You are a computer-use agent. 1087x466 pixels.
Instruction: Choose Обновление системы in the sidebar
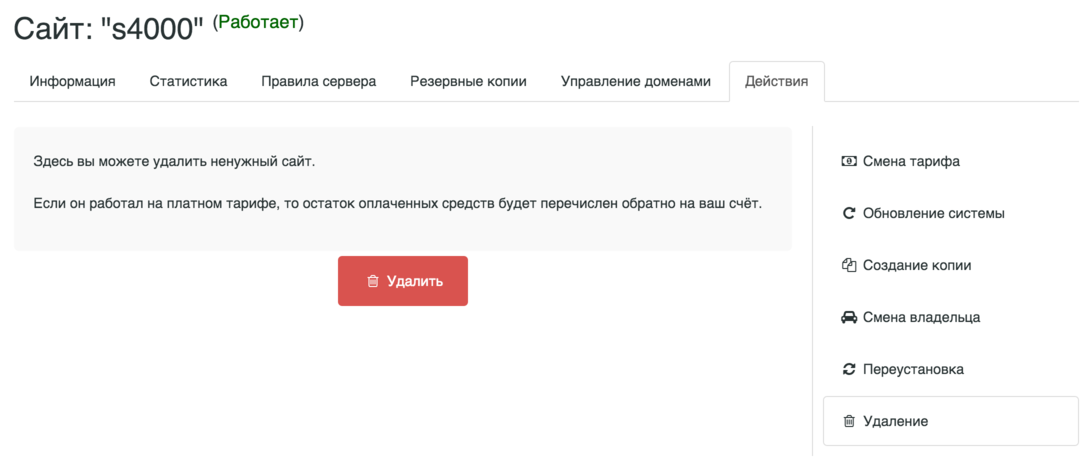point(950,214)
